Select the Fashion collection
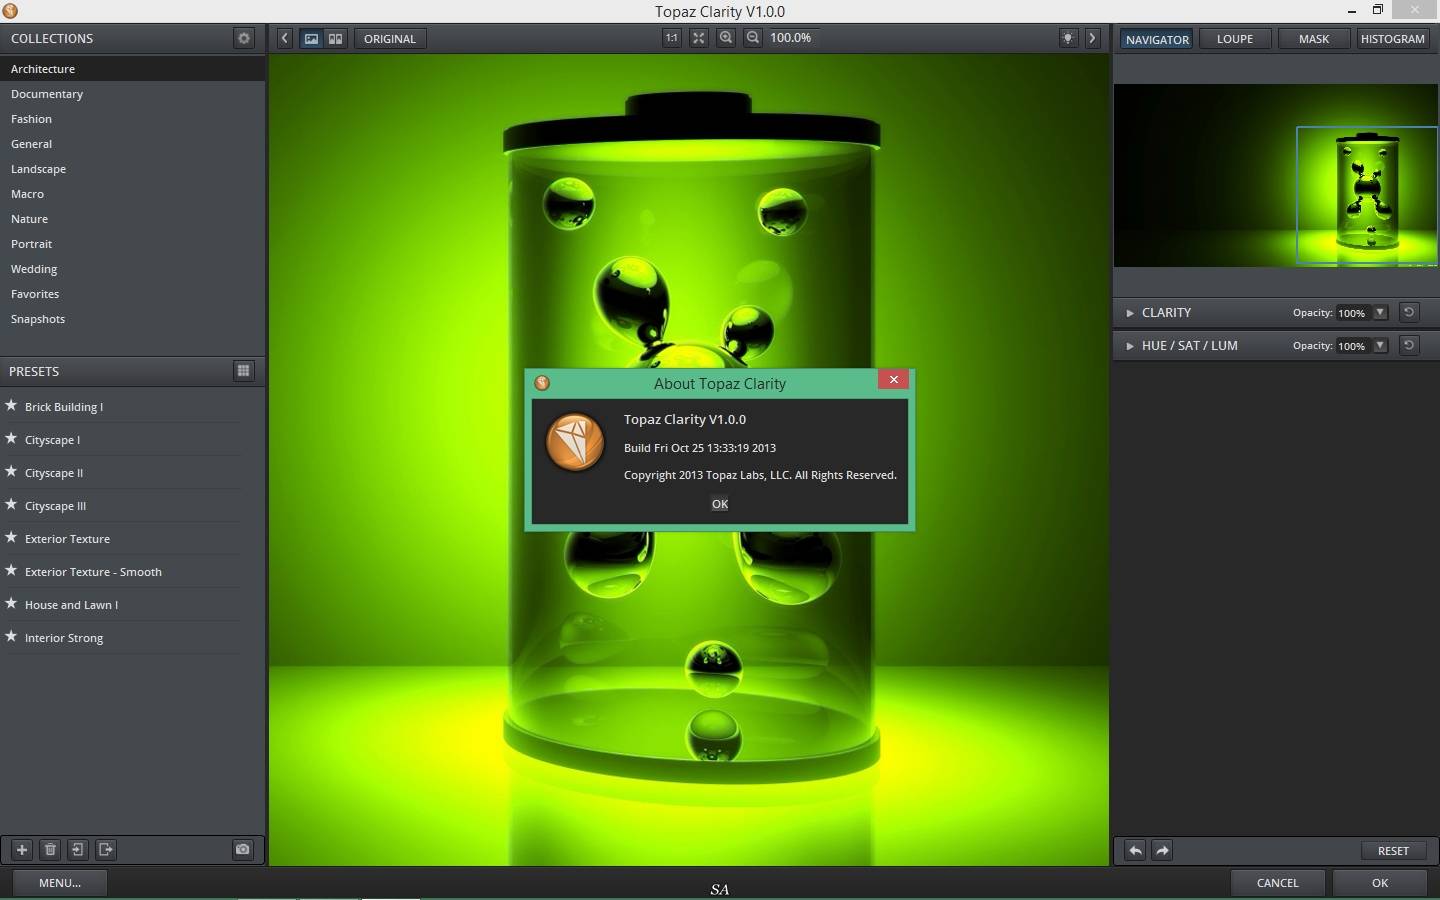This screenshot has height=900, width=1440. (132, 119)
